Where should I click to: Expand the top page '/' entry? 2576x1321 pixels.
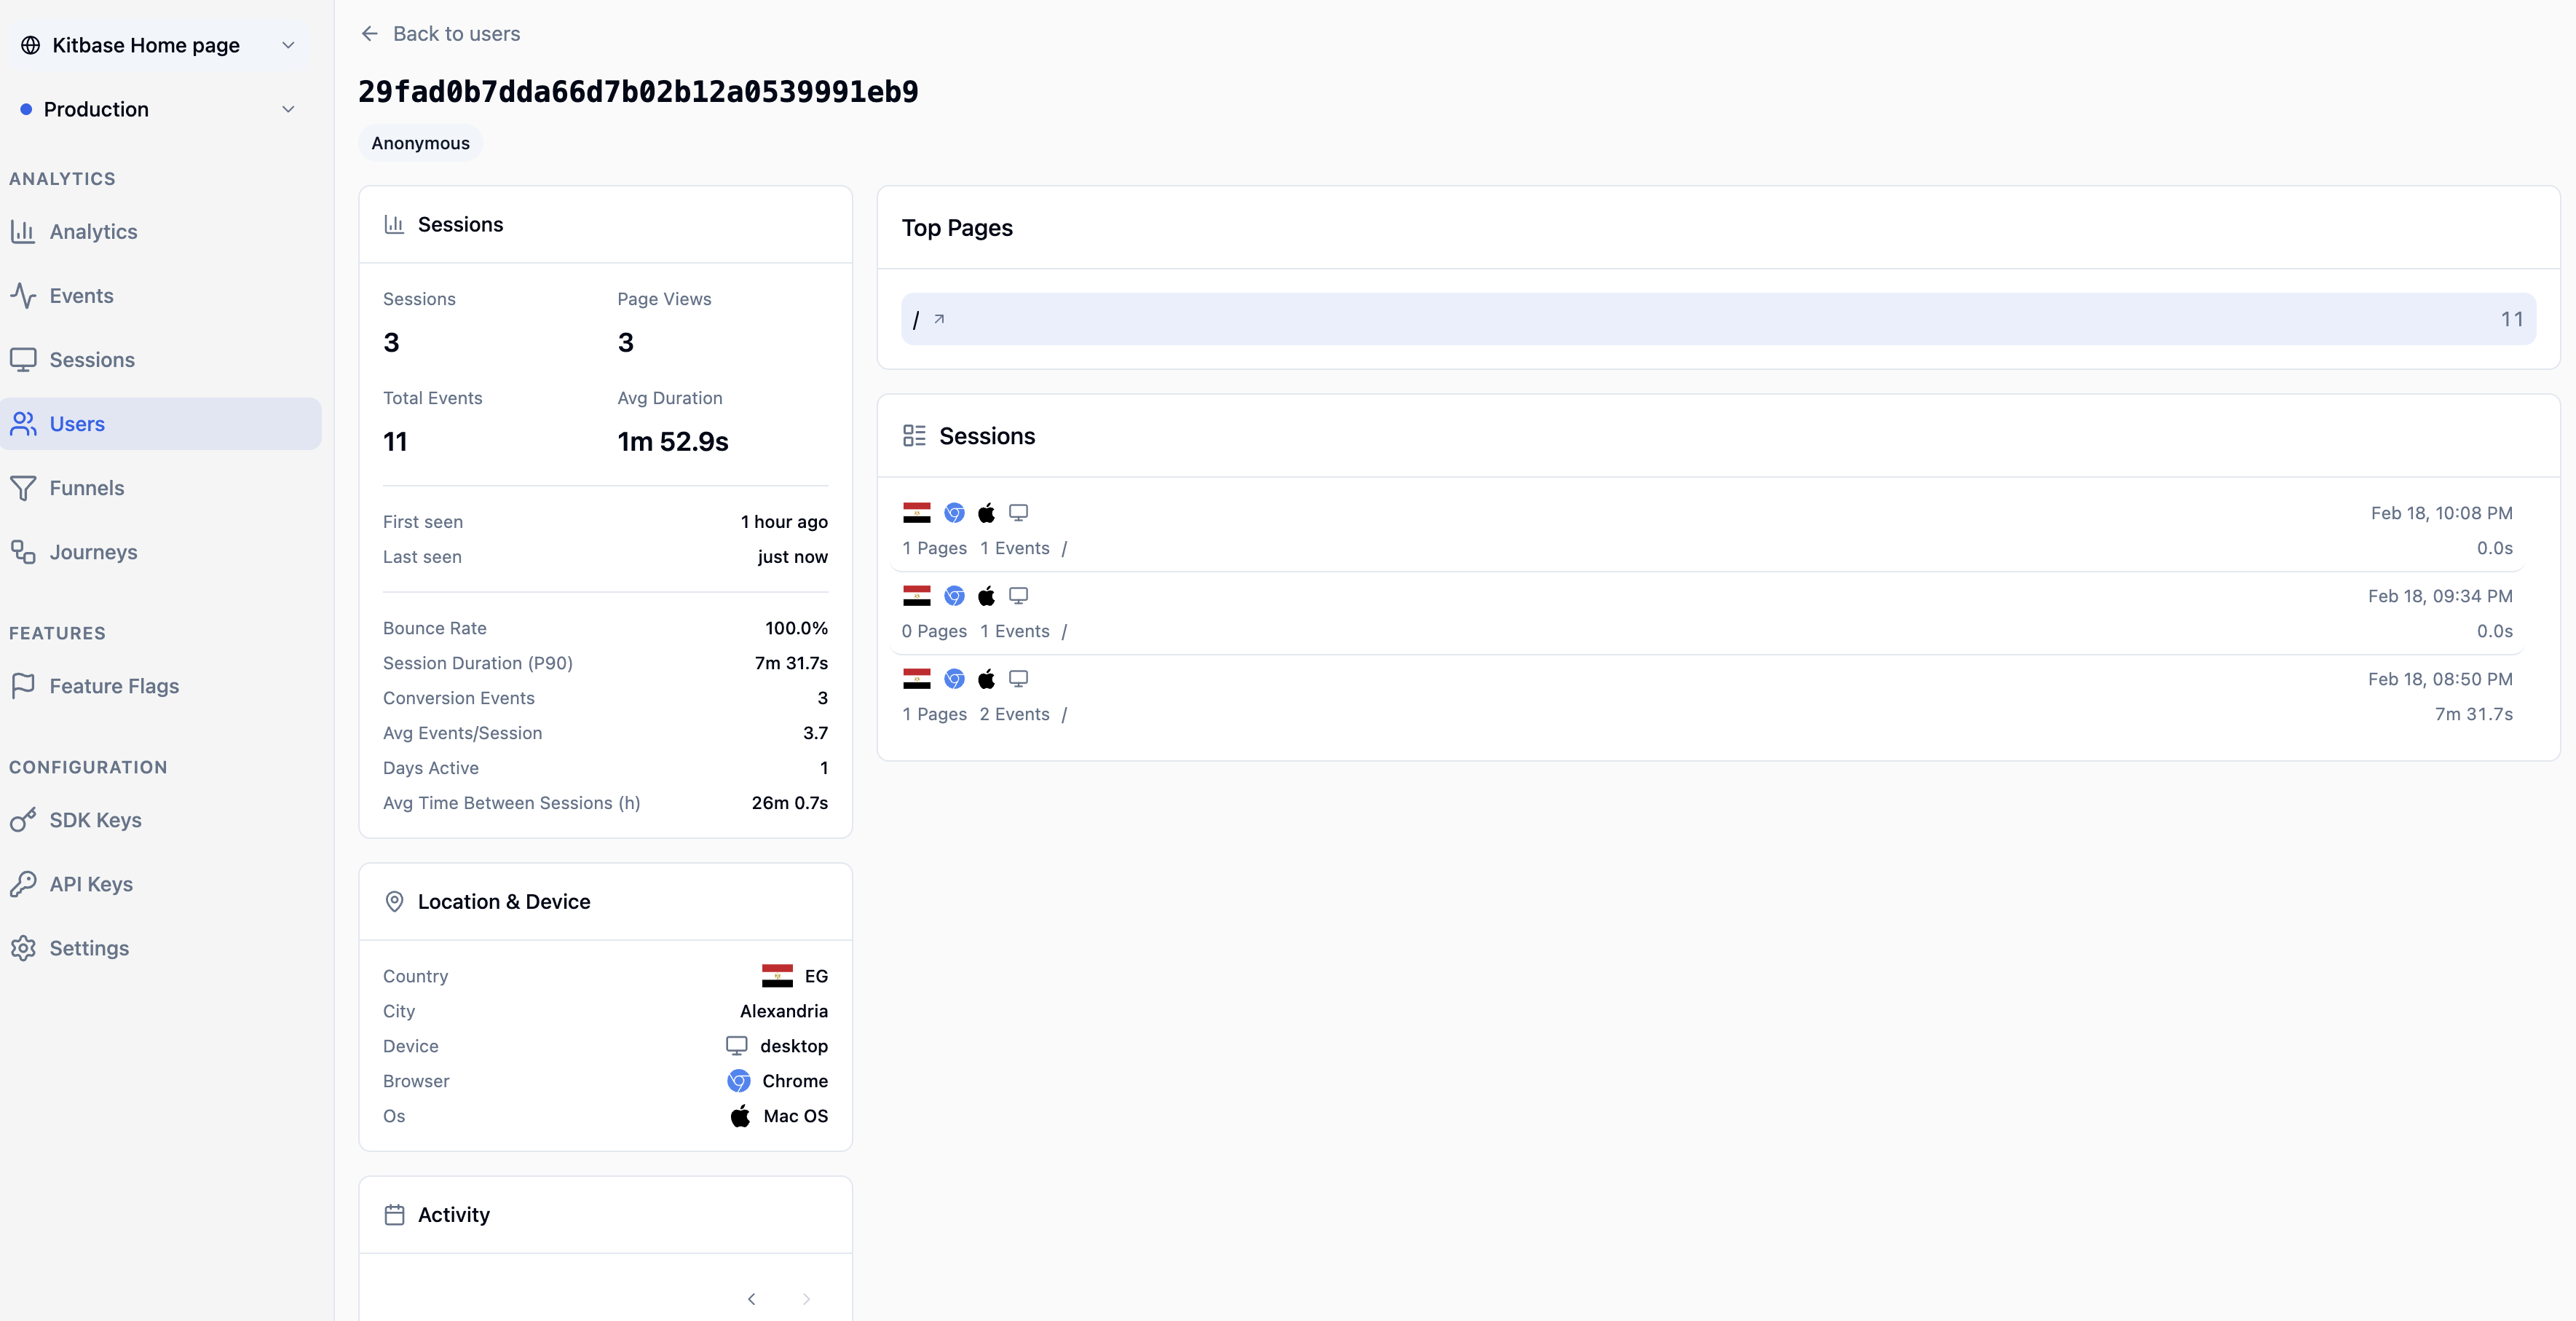(x=938, y=319)
